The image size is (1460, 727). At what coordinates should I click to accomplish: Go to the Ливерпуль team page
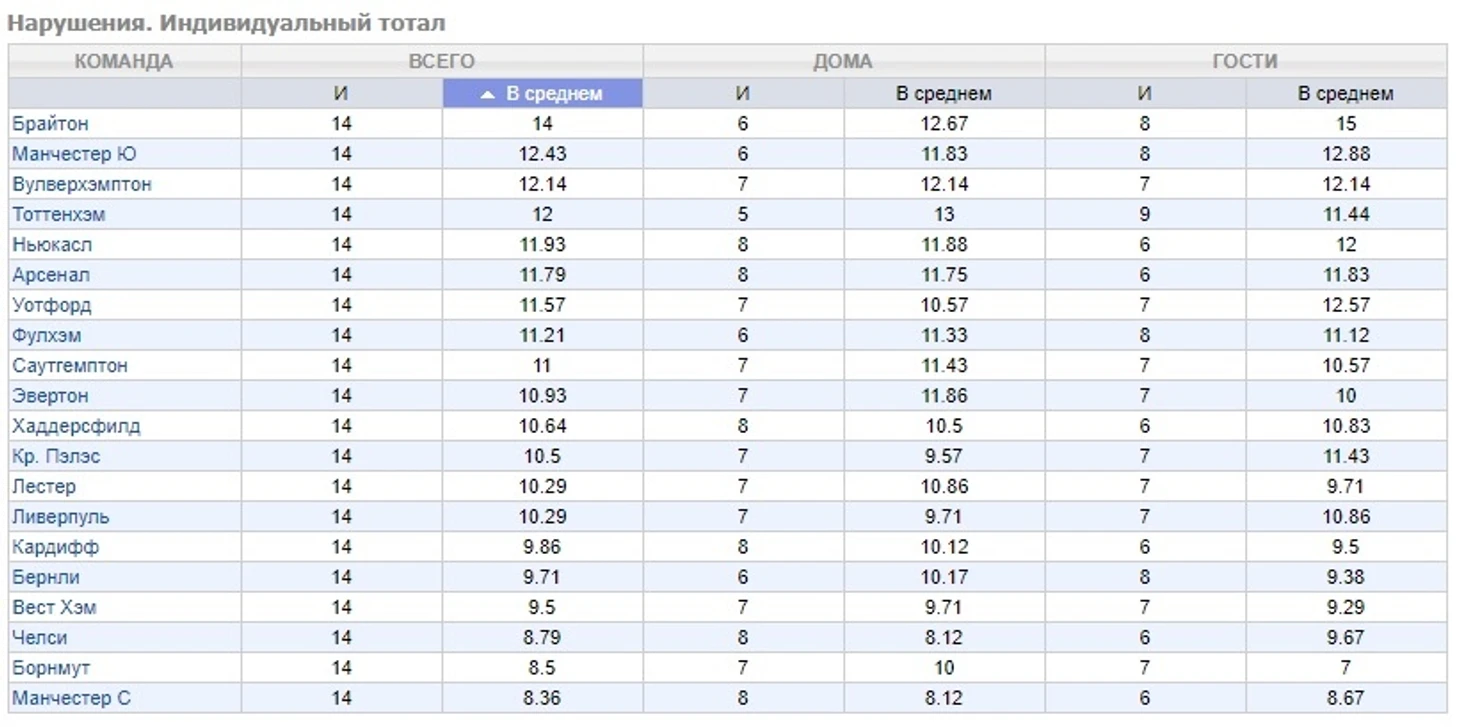point(61,517)
